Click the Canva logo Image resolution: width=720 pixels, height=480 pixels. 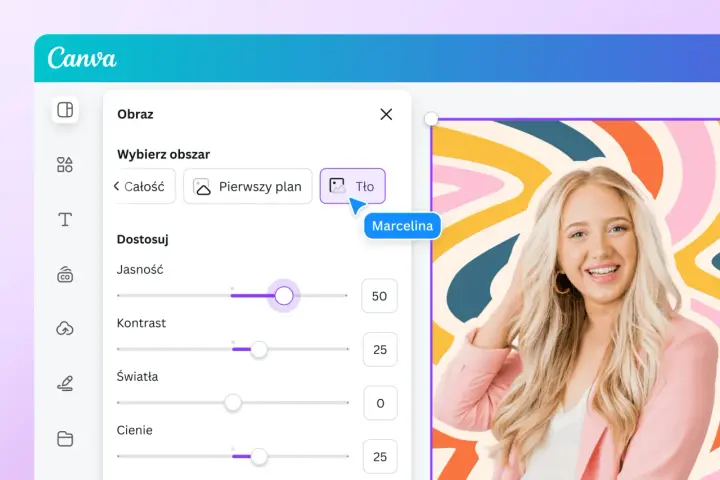coord(82,58)
